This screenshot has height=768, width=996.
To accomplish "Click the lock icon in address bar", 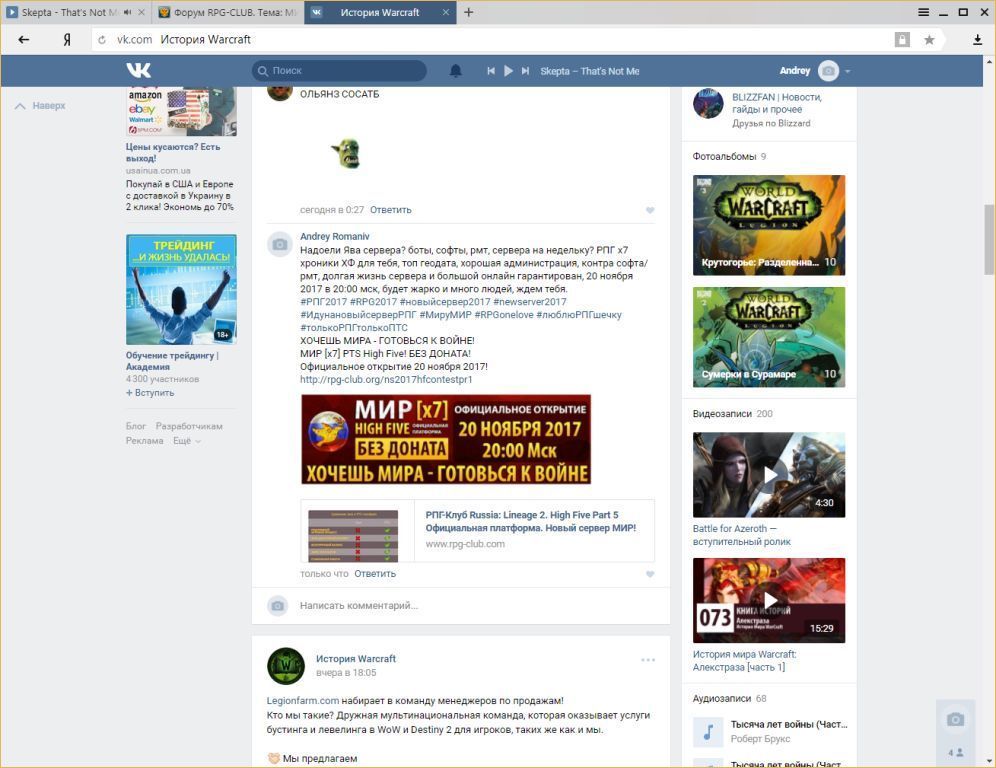I will point(902,40).
